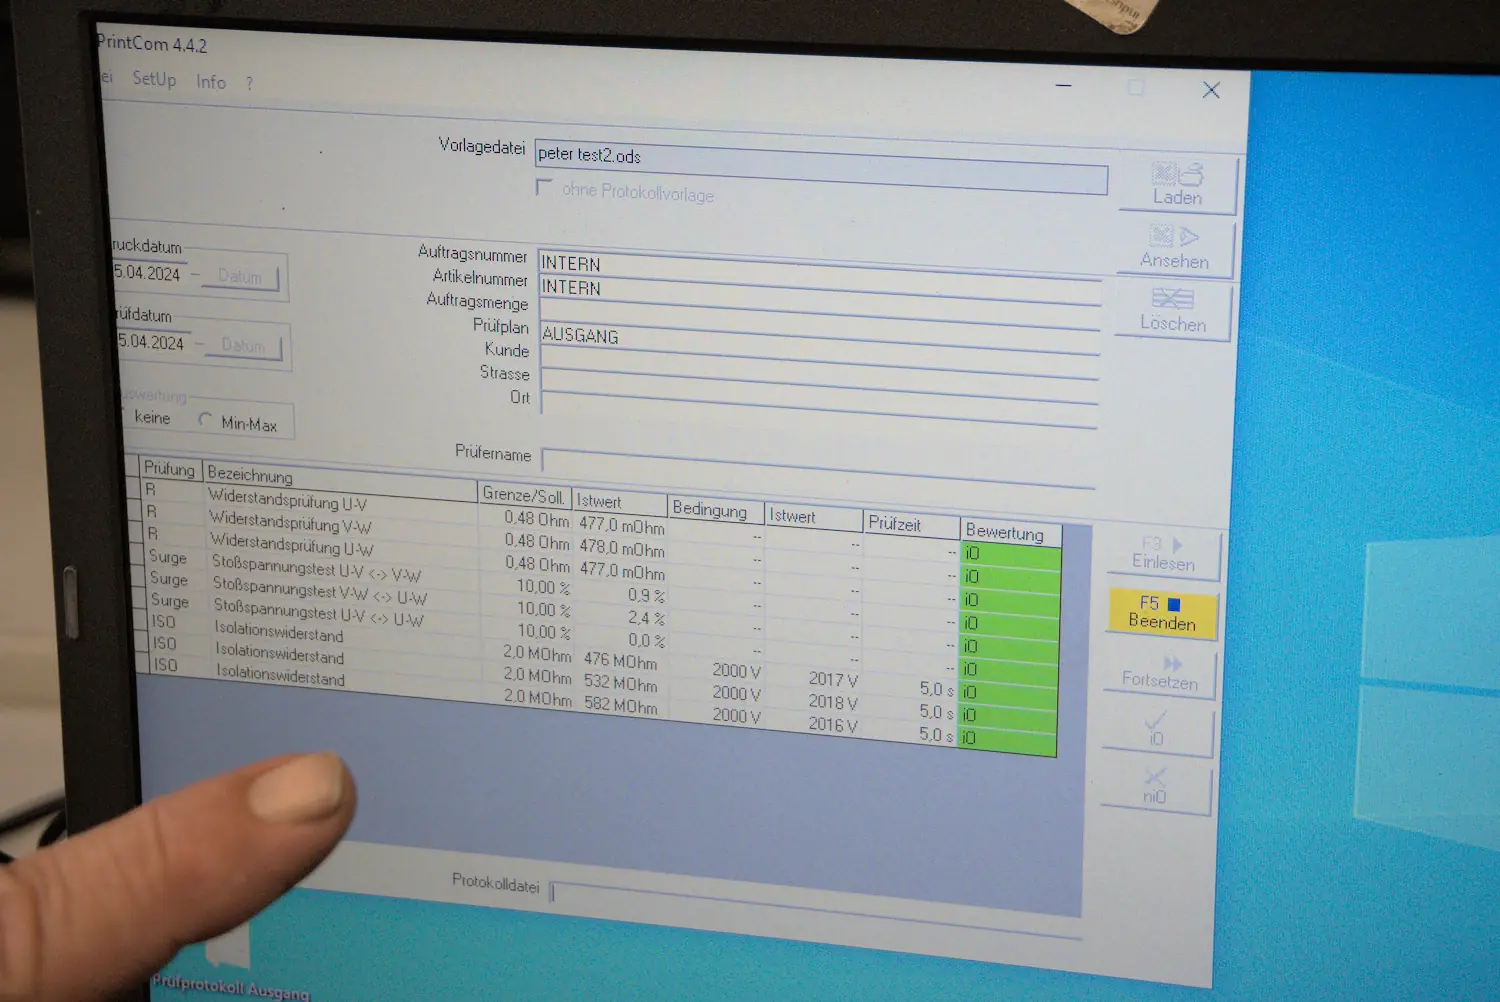
Task: Click the '478,0 mOhm' Istwert cell
Action: tap(621, 549)
